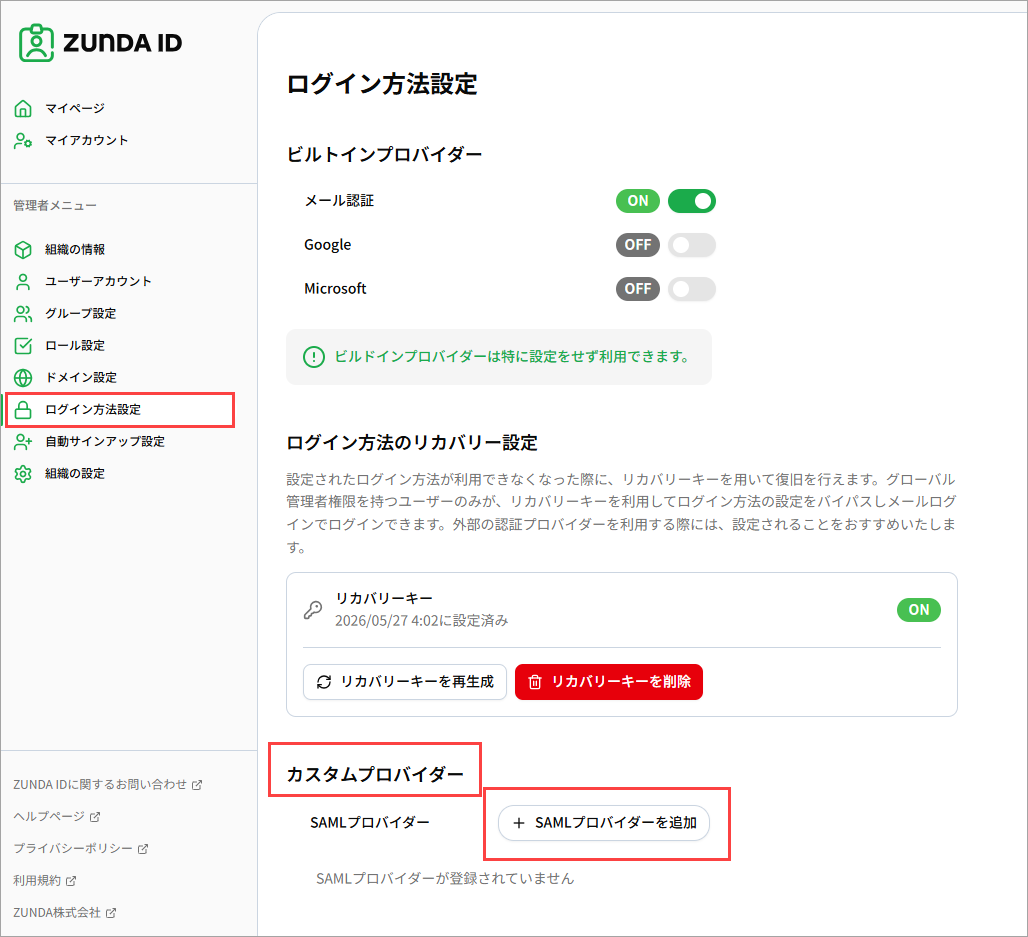Click external-link icon next to 利用規約
The image size is (1028, 937).
click(71, 881)
